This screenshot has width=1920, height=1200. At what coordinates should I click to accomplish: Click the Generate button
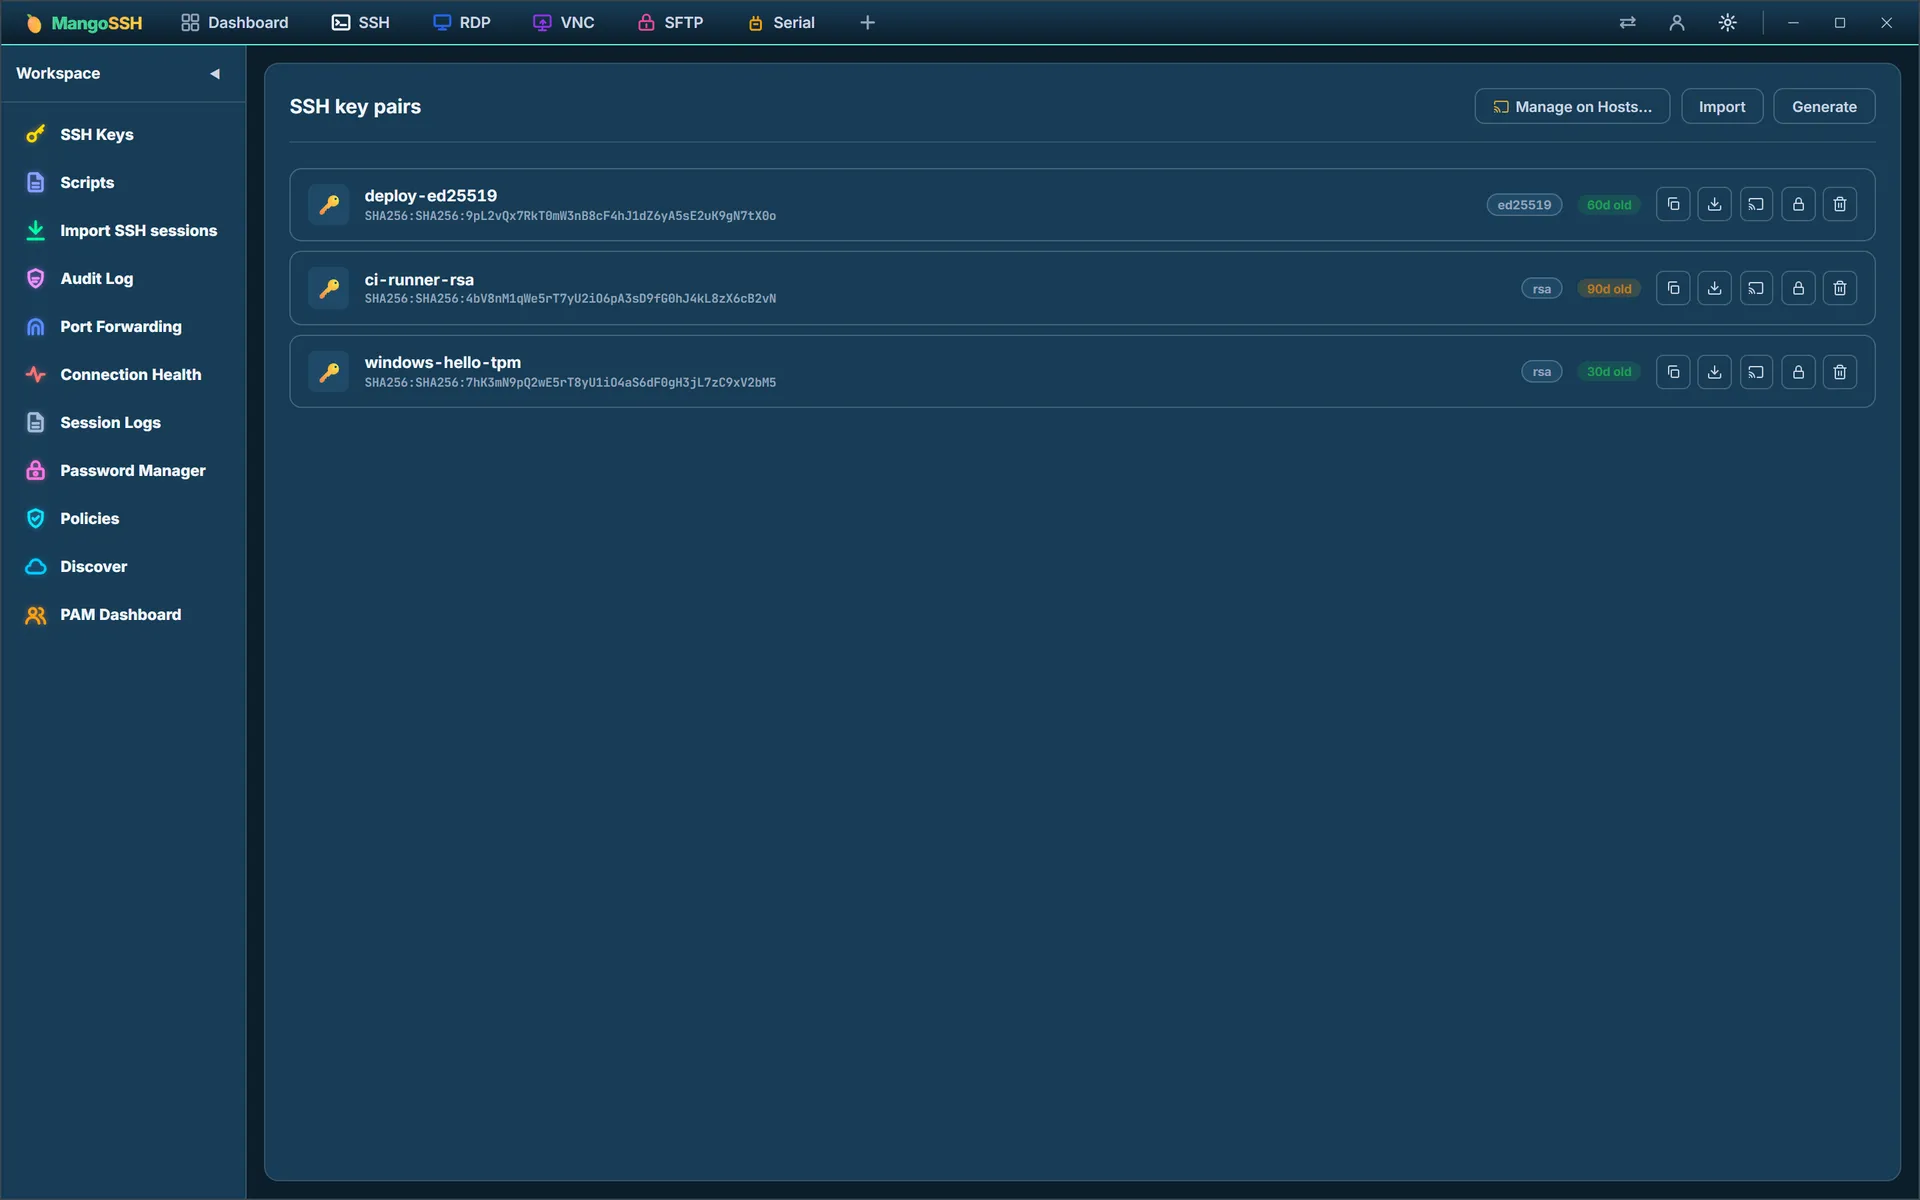[x=1824, y=107]
